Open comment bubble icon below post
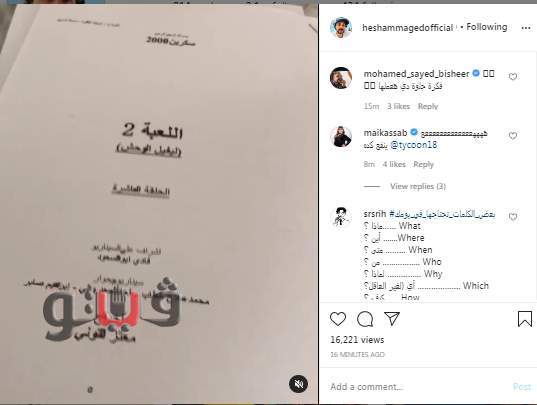The width and height of the screenshot is (537, 405). (365, 319)
